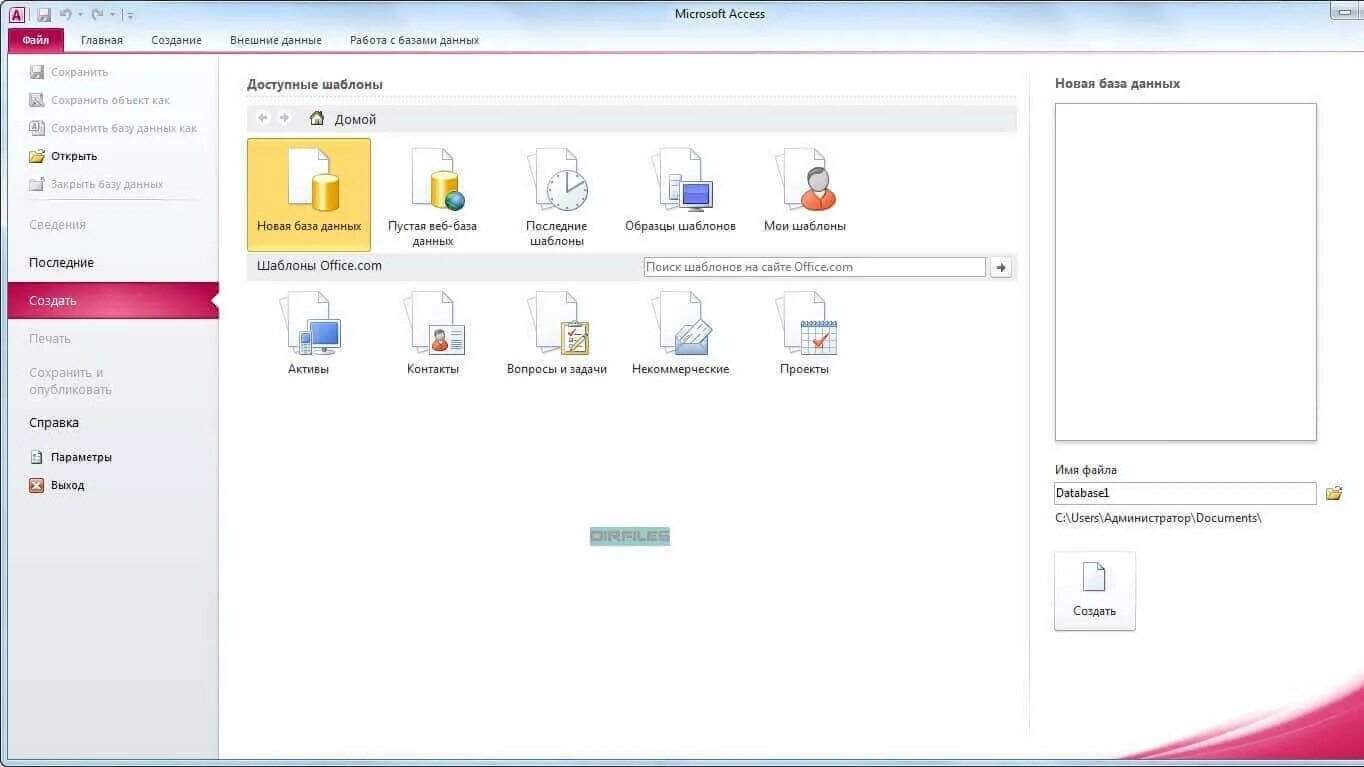Click the Access application icon in title bar
1364x767 pixels.
17,14
